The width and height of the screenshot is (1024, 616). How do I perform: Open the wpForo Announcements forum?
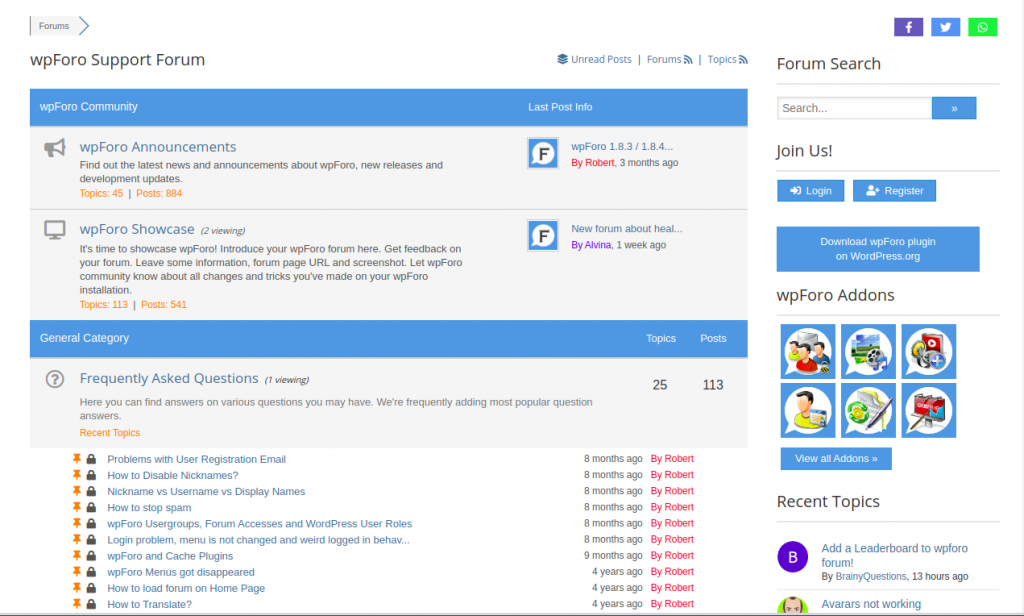pos(158,147)
